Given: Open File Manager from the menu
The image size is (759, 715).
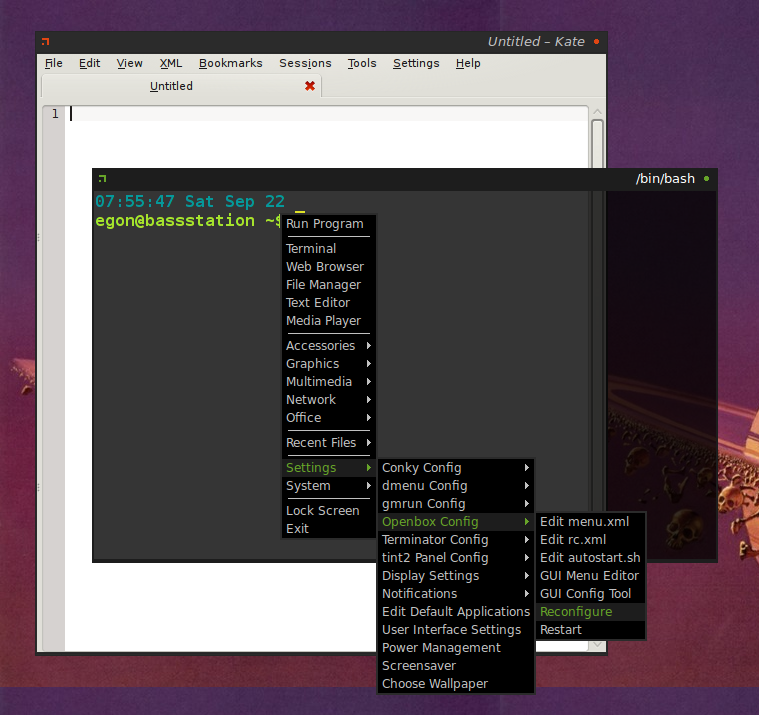Looking at the screenshot, I should [328, 285].
